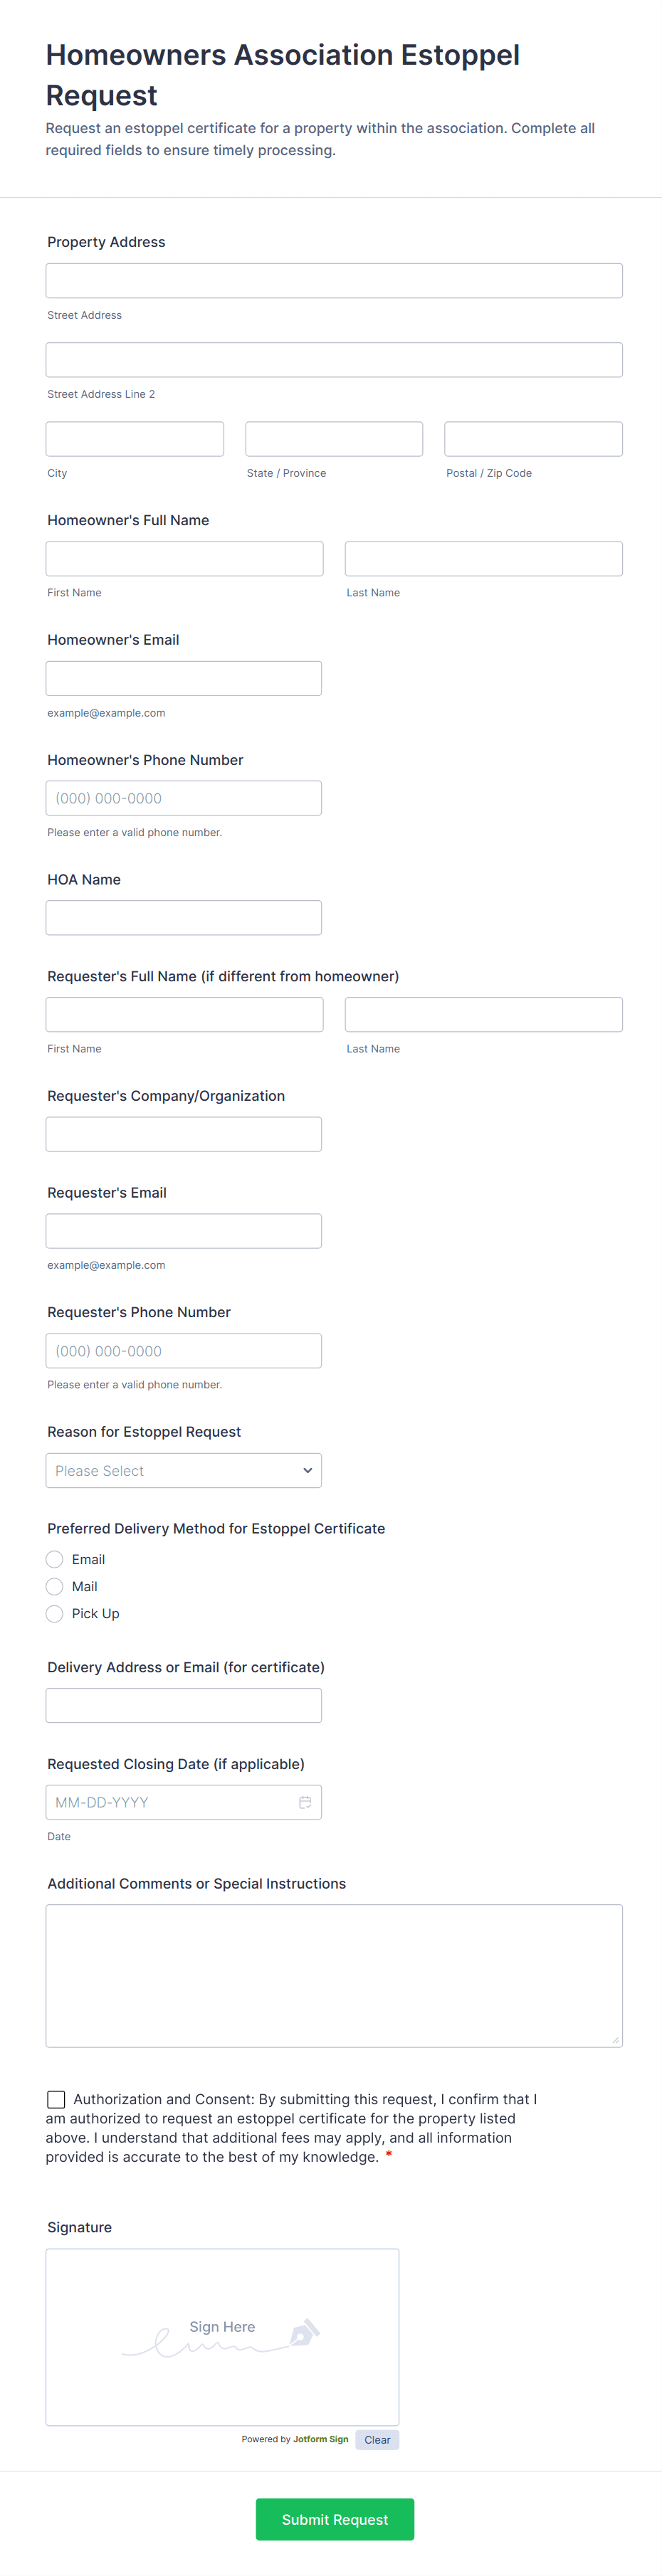Viewport: 662px width, 2576px height.
Task: Select the Email delivery method
Action: point(55,1559)
